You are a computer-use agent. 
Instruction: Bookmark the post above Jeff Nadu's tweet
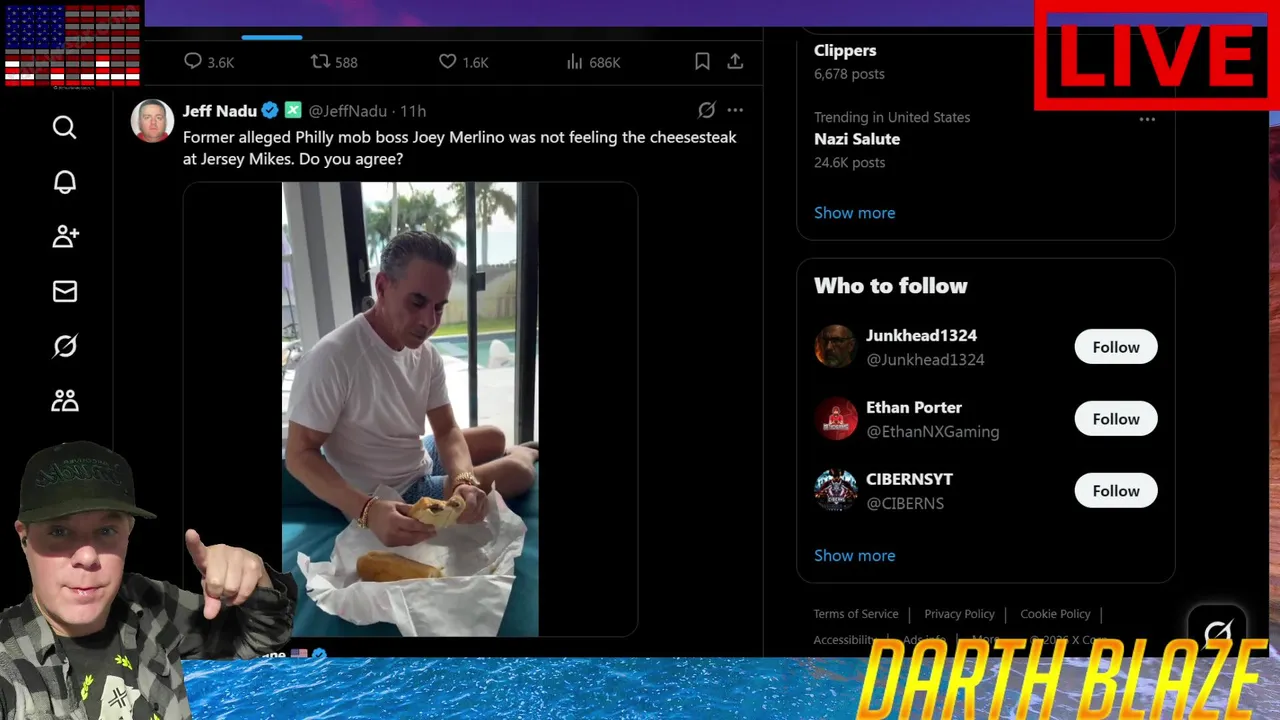(702, 62)
